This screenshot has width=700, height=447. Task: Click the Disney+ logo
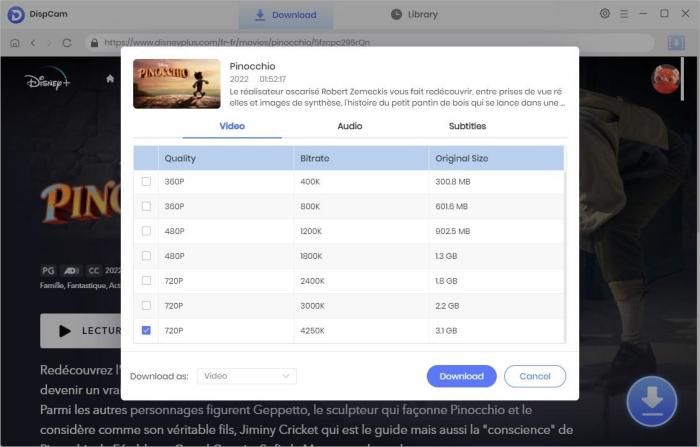point(47,79)
